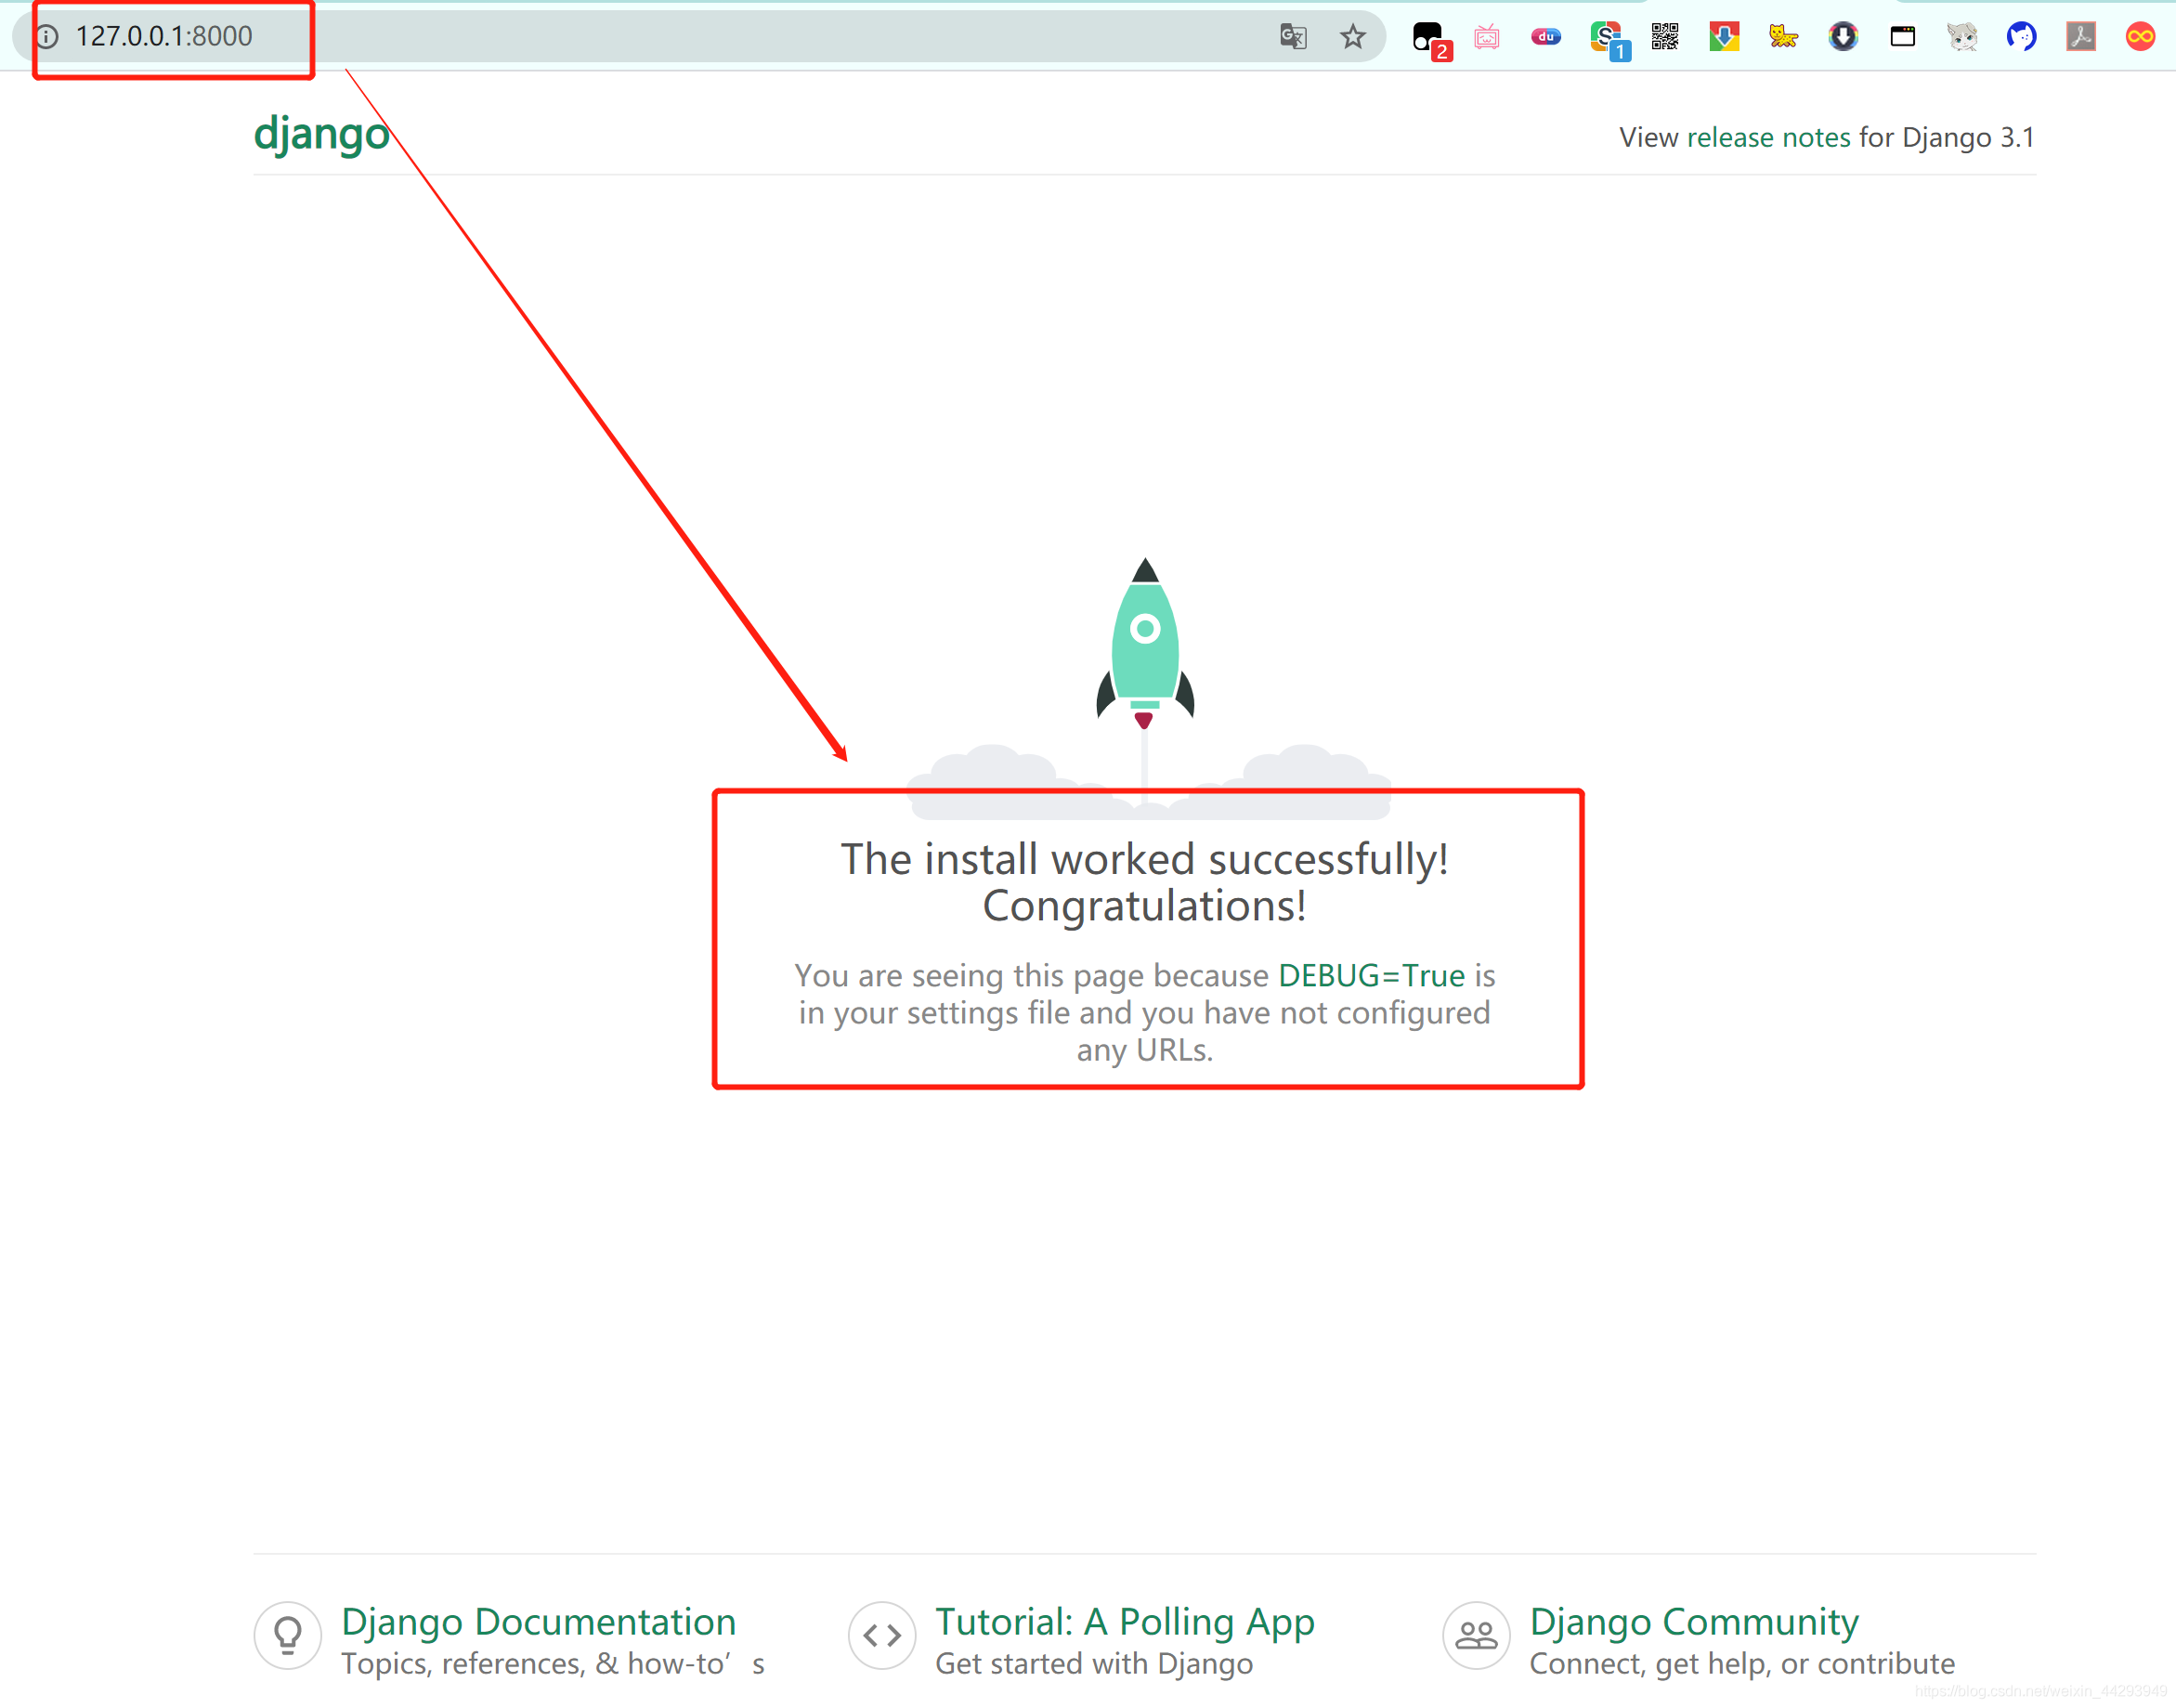Viewport: 2176px width, 1708px height.
Task: Click the colorful S extension with badge 1
Action: tap(1607, 38)
